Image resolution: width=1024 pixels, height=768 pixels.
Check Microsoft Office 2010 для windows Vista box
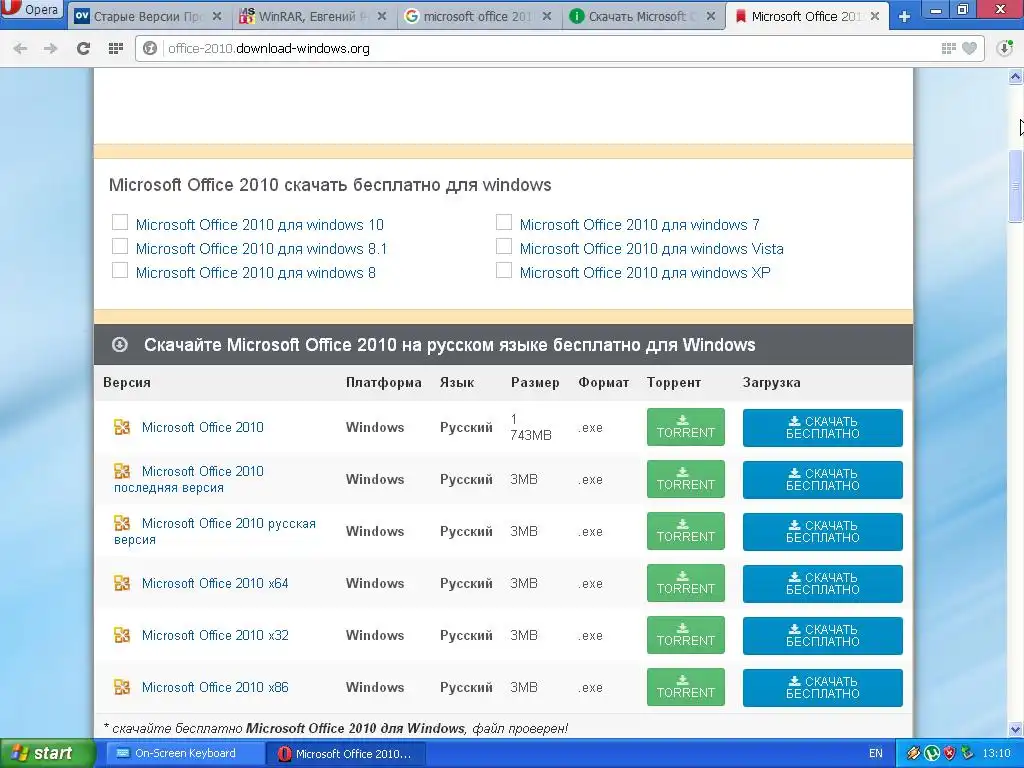coord(504,246)
